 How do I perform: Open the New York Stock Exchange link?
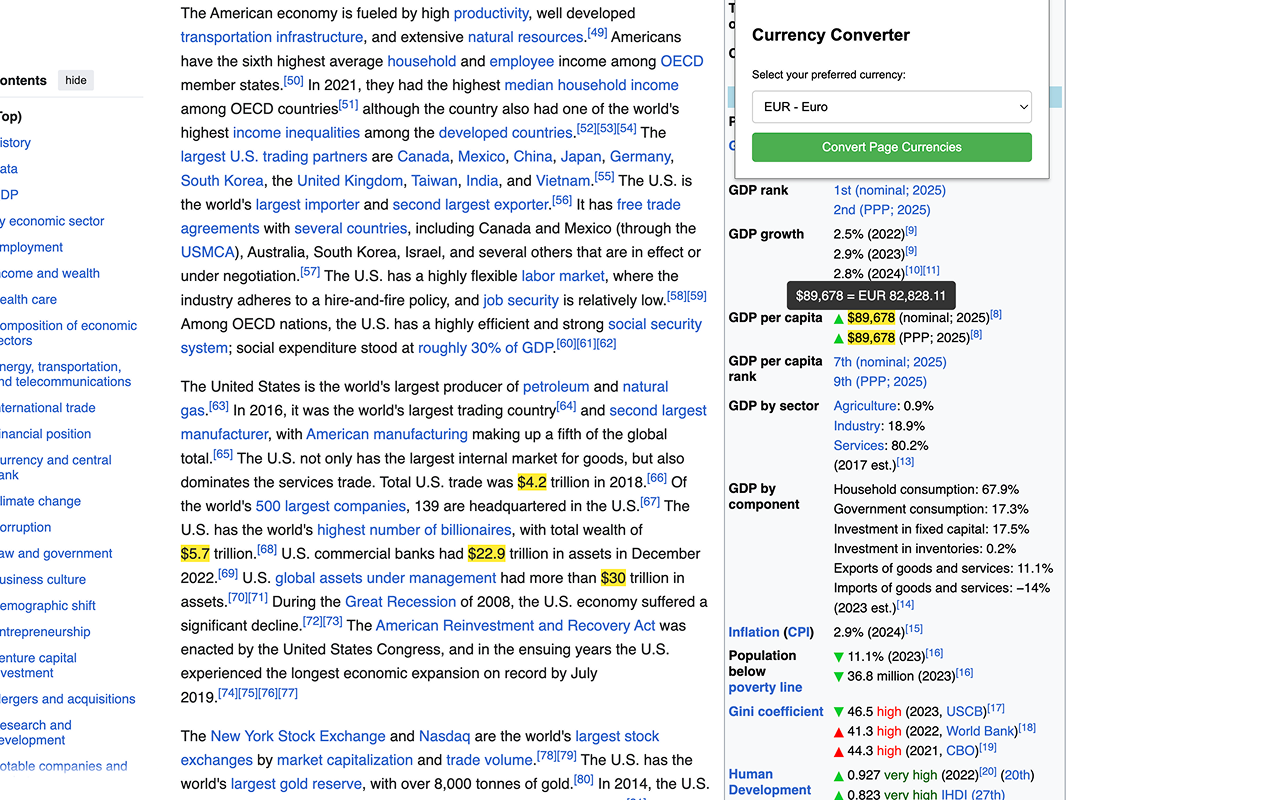(x=298, y=736)
